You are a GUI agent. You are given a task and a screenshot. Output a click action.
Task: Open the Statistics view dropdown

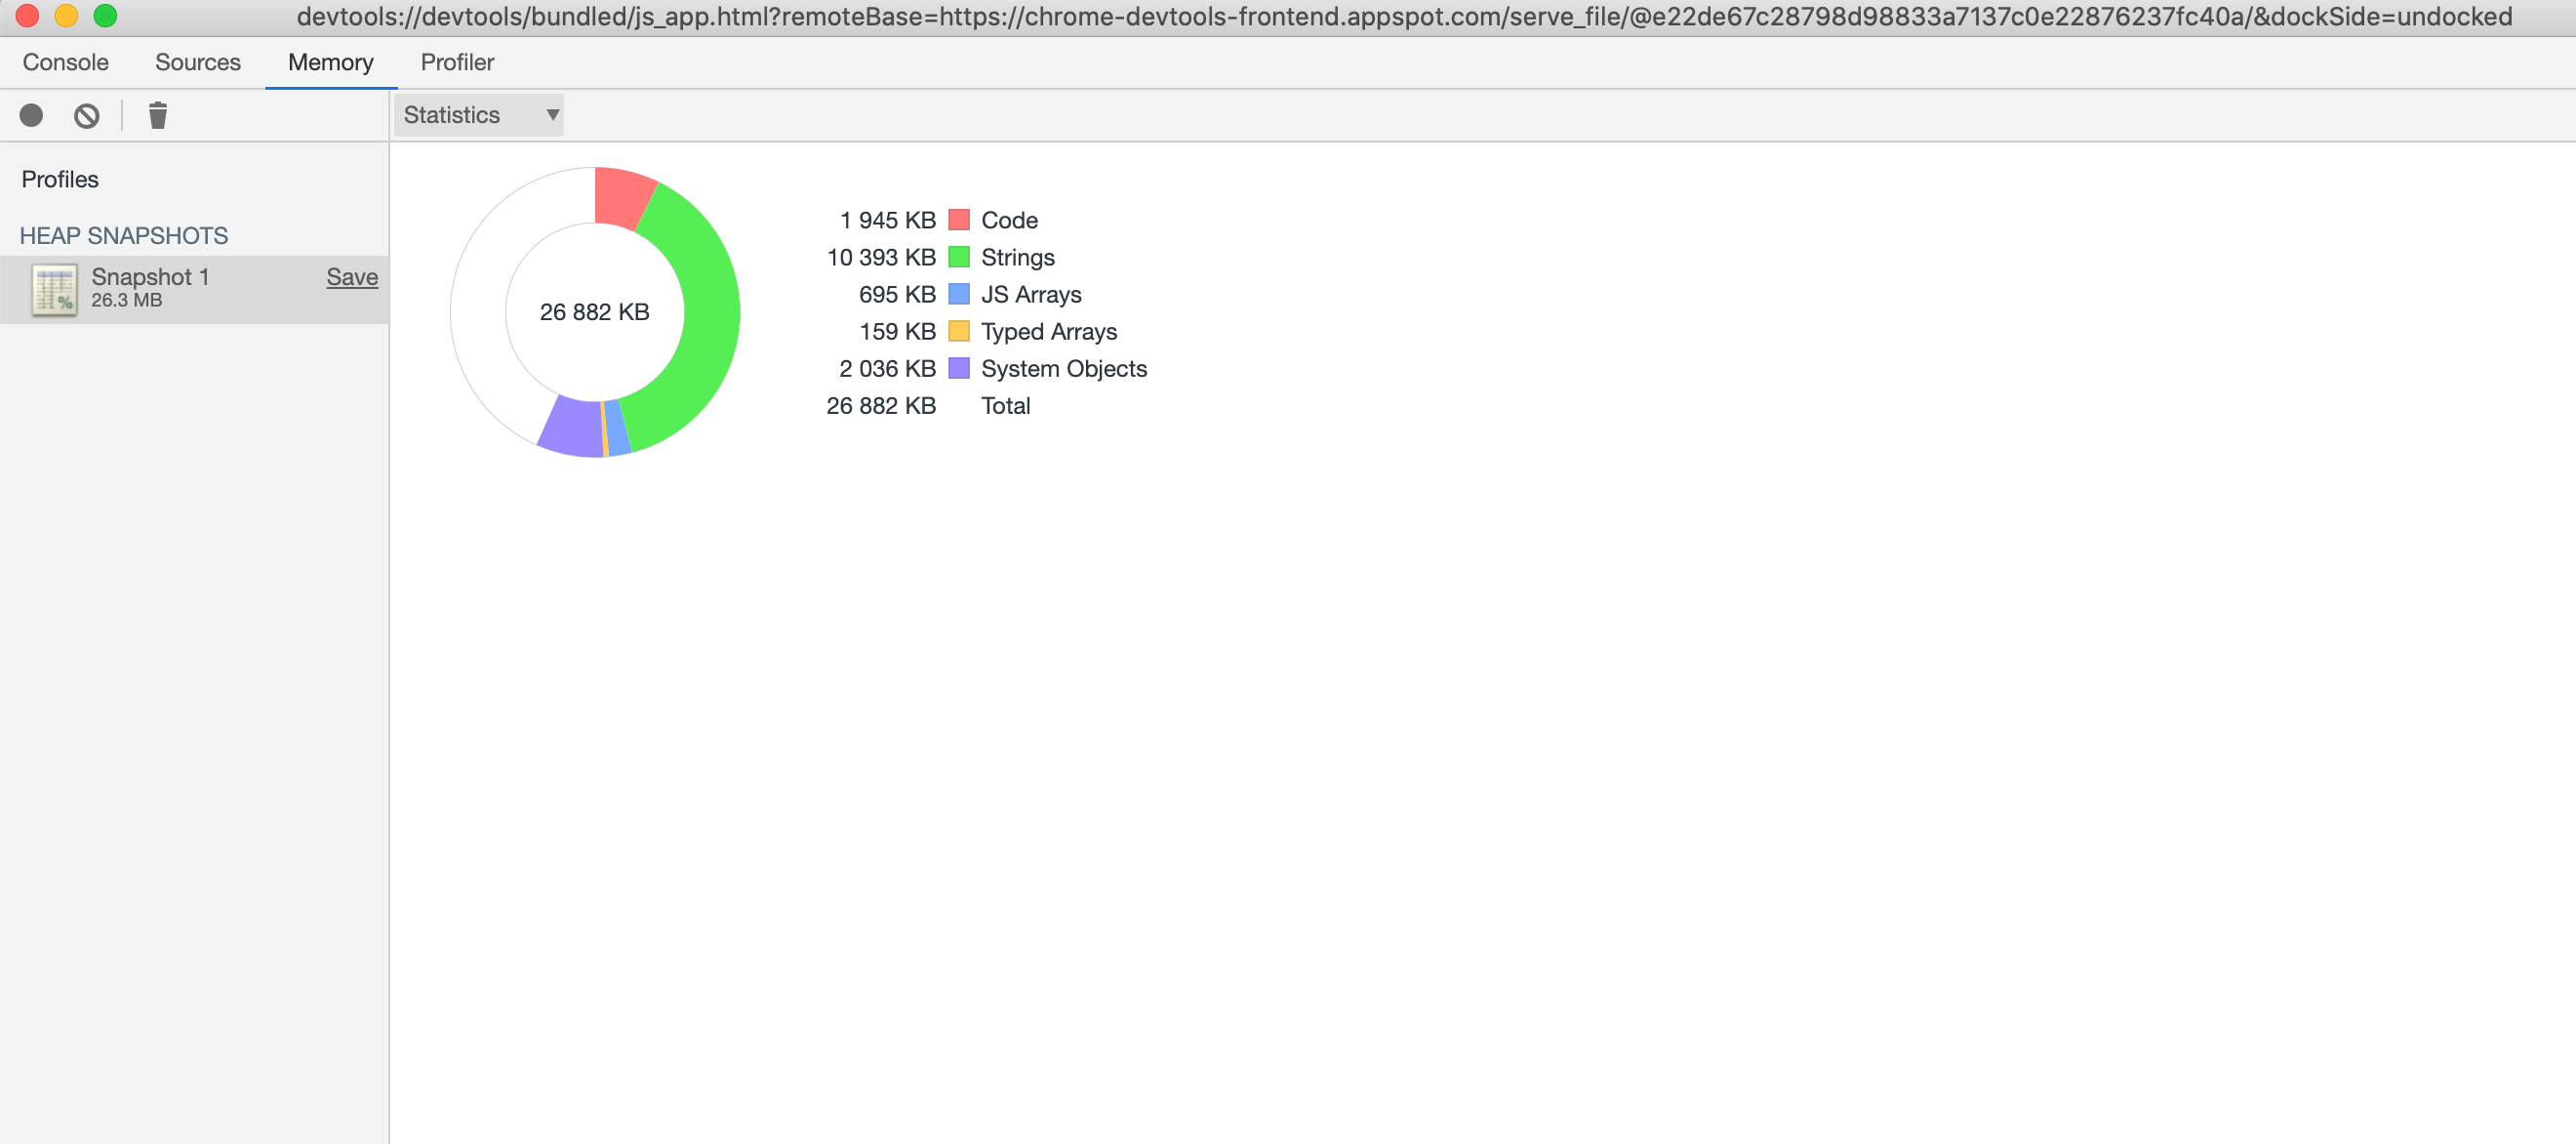(478, 115)
